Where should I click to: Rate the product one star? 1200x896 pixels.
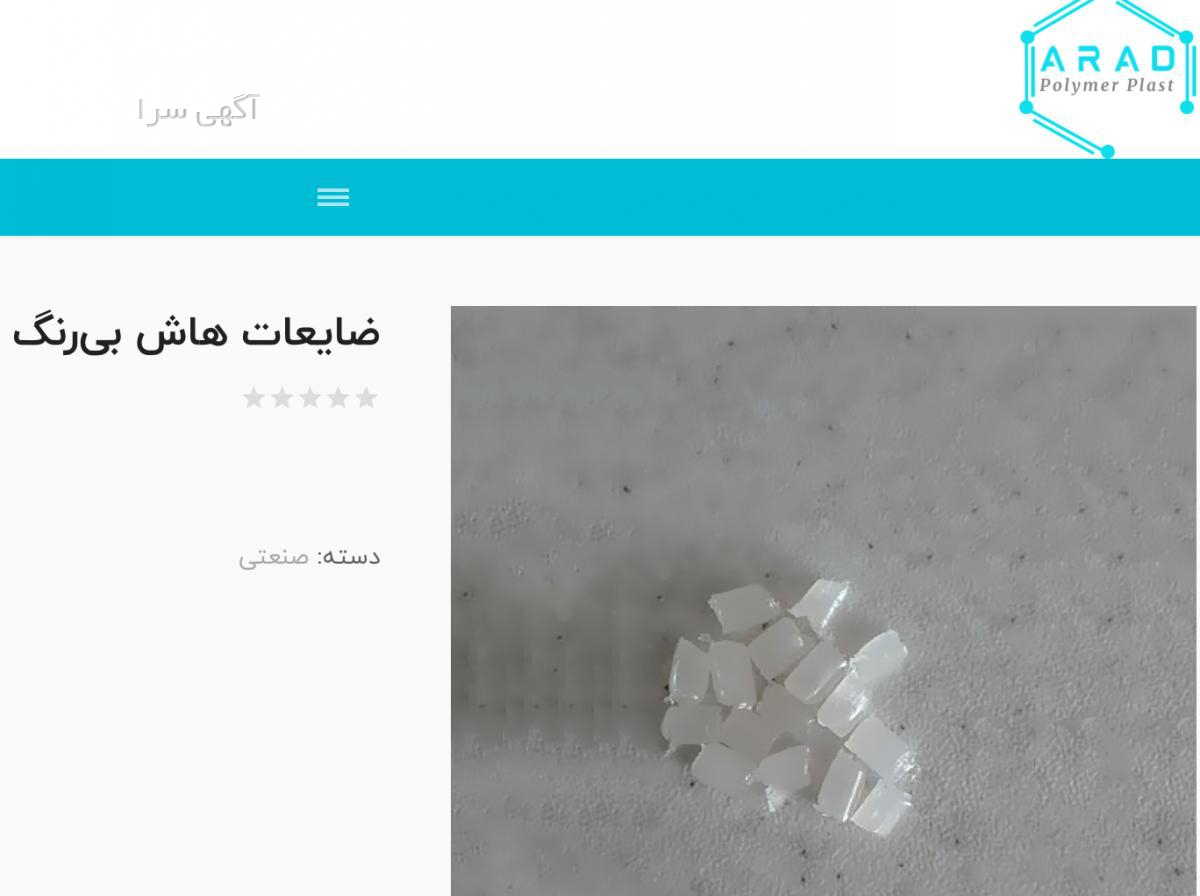pyautogui.click(x=366, y=398)
